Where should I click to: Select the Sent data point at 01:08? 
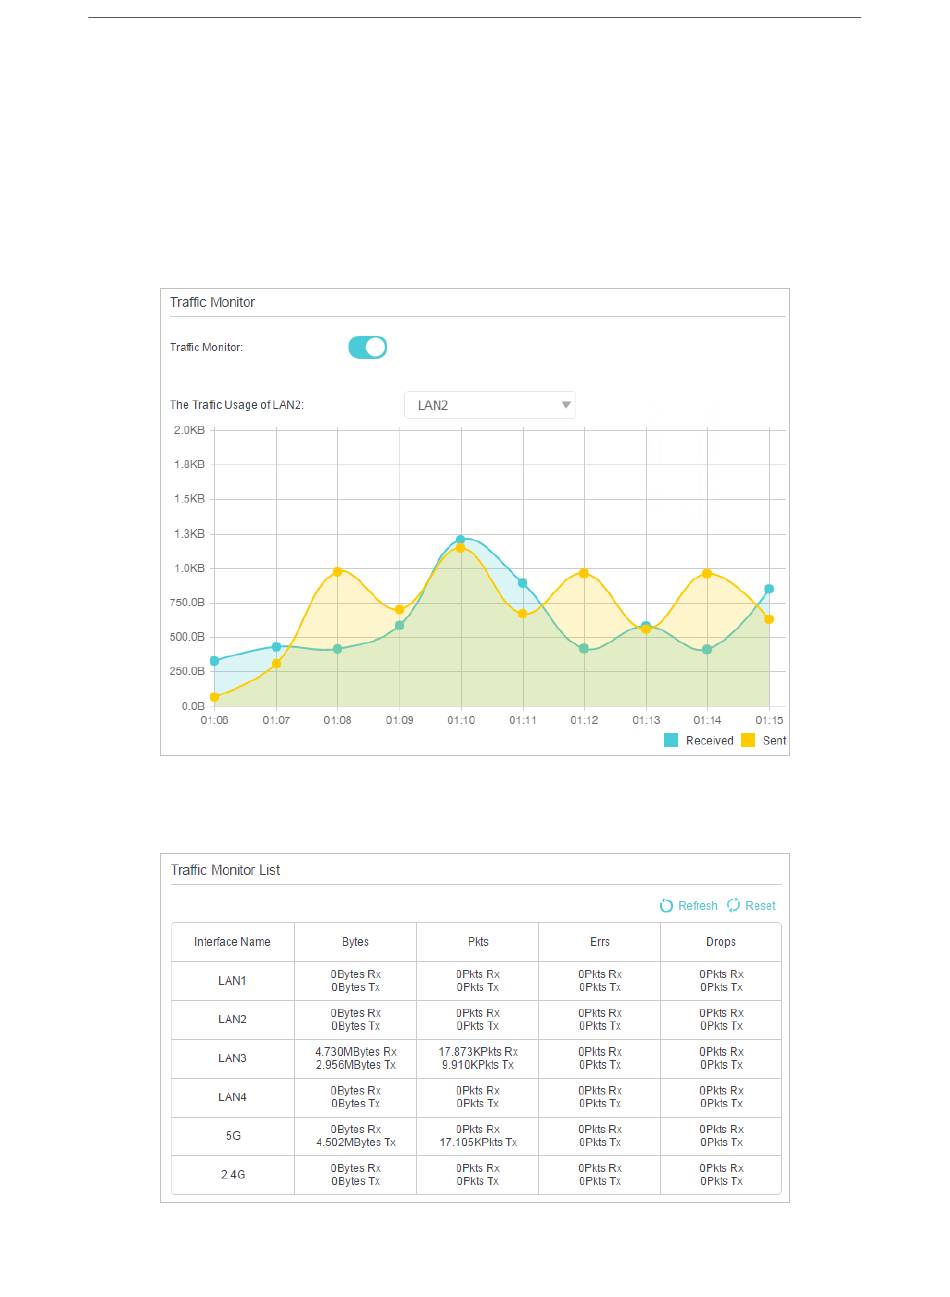[338, 571]
